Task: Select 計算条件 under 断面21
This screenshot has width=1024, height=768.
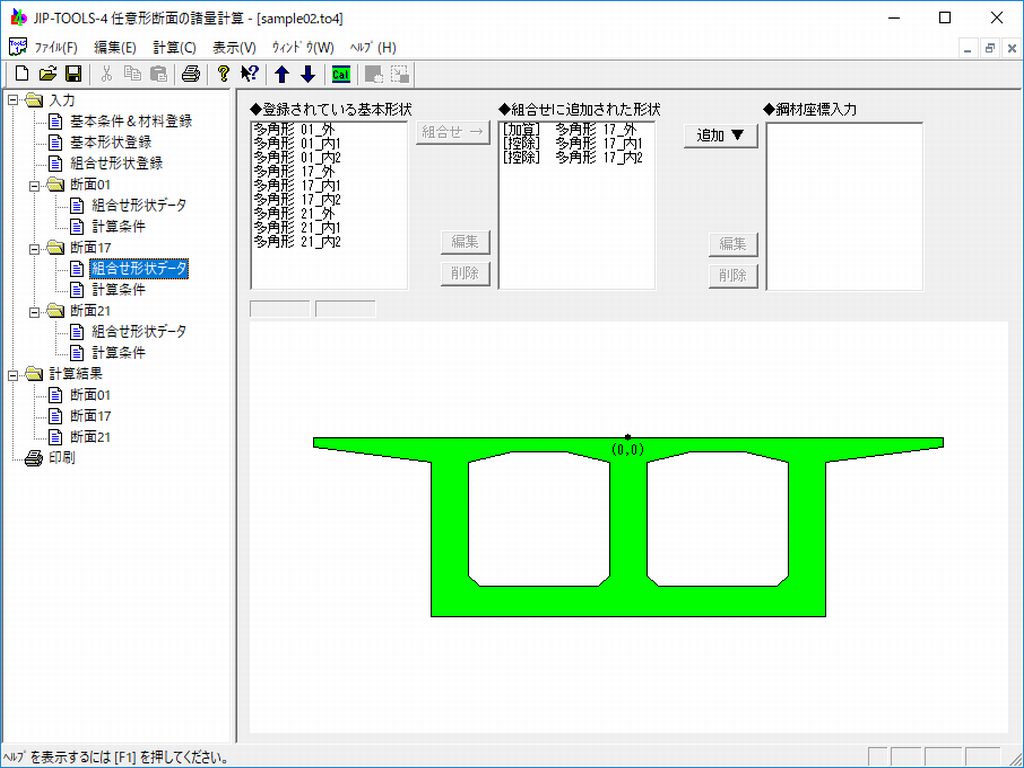Action: point(118,353)
